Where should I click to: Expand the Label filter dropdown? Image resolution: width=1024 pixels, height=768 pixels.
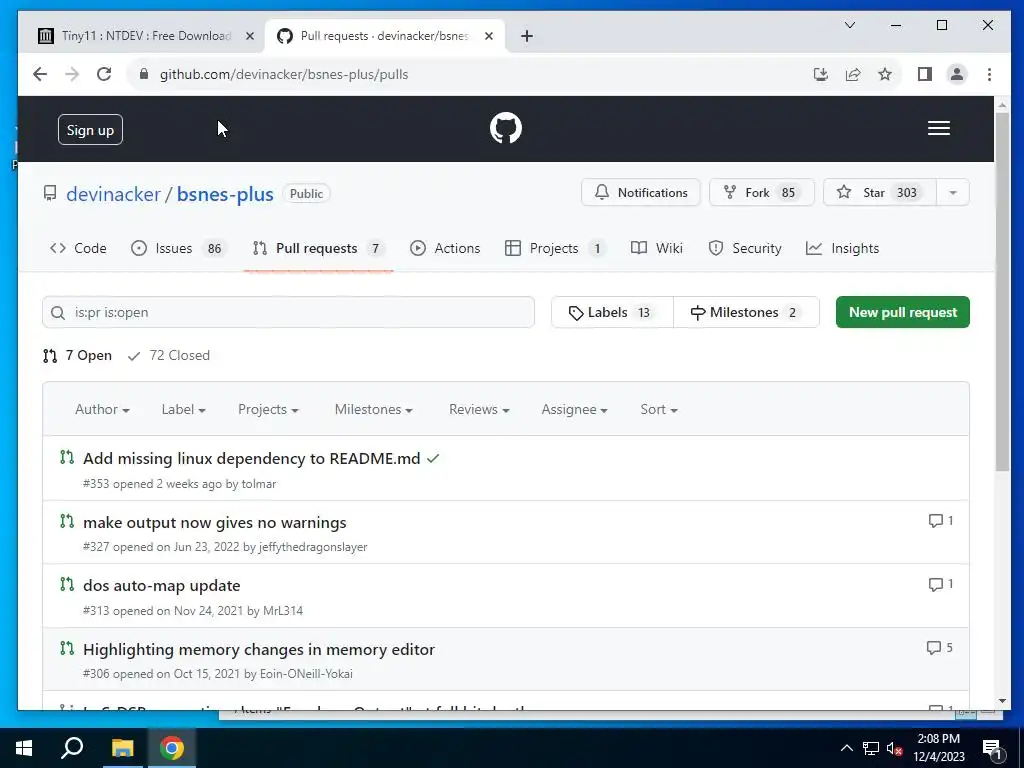184,409
